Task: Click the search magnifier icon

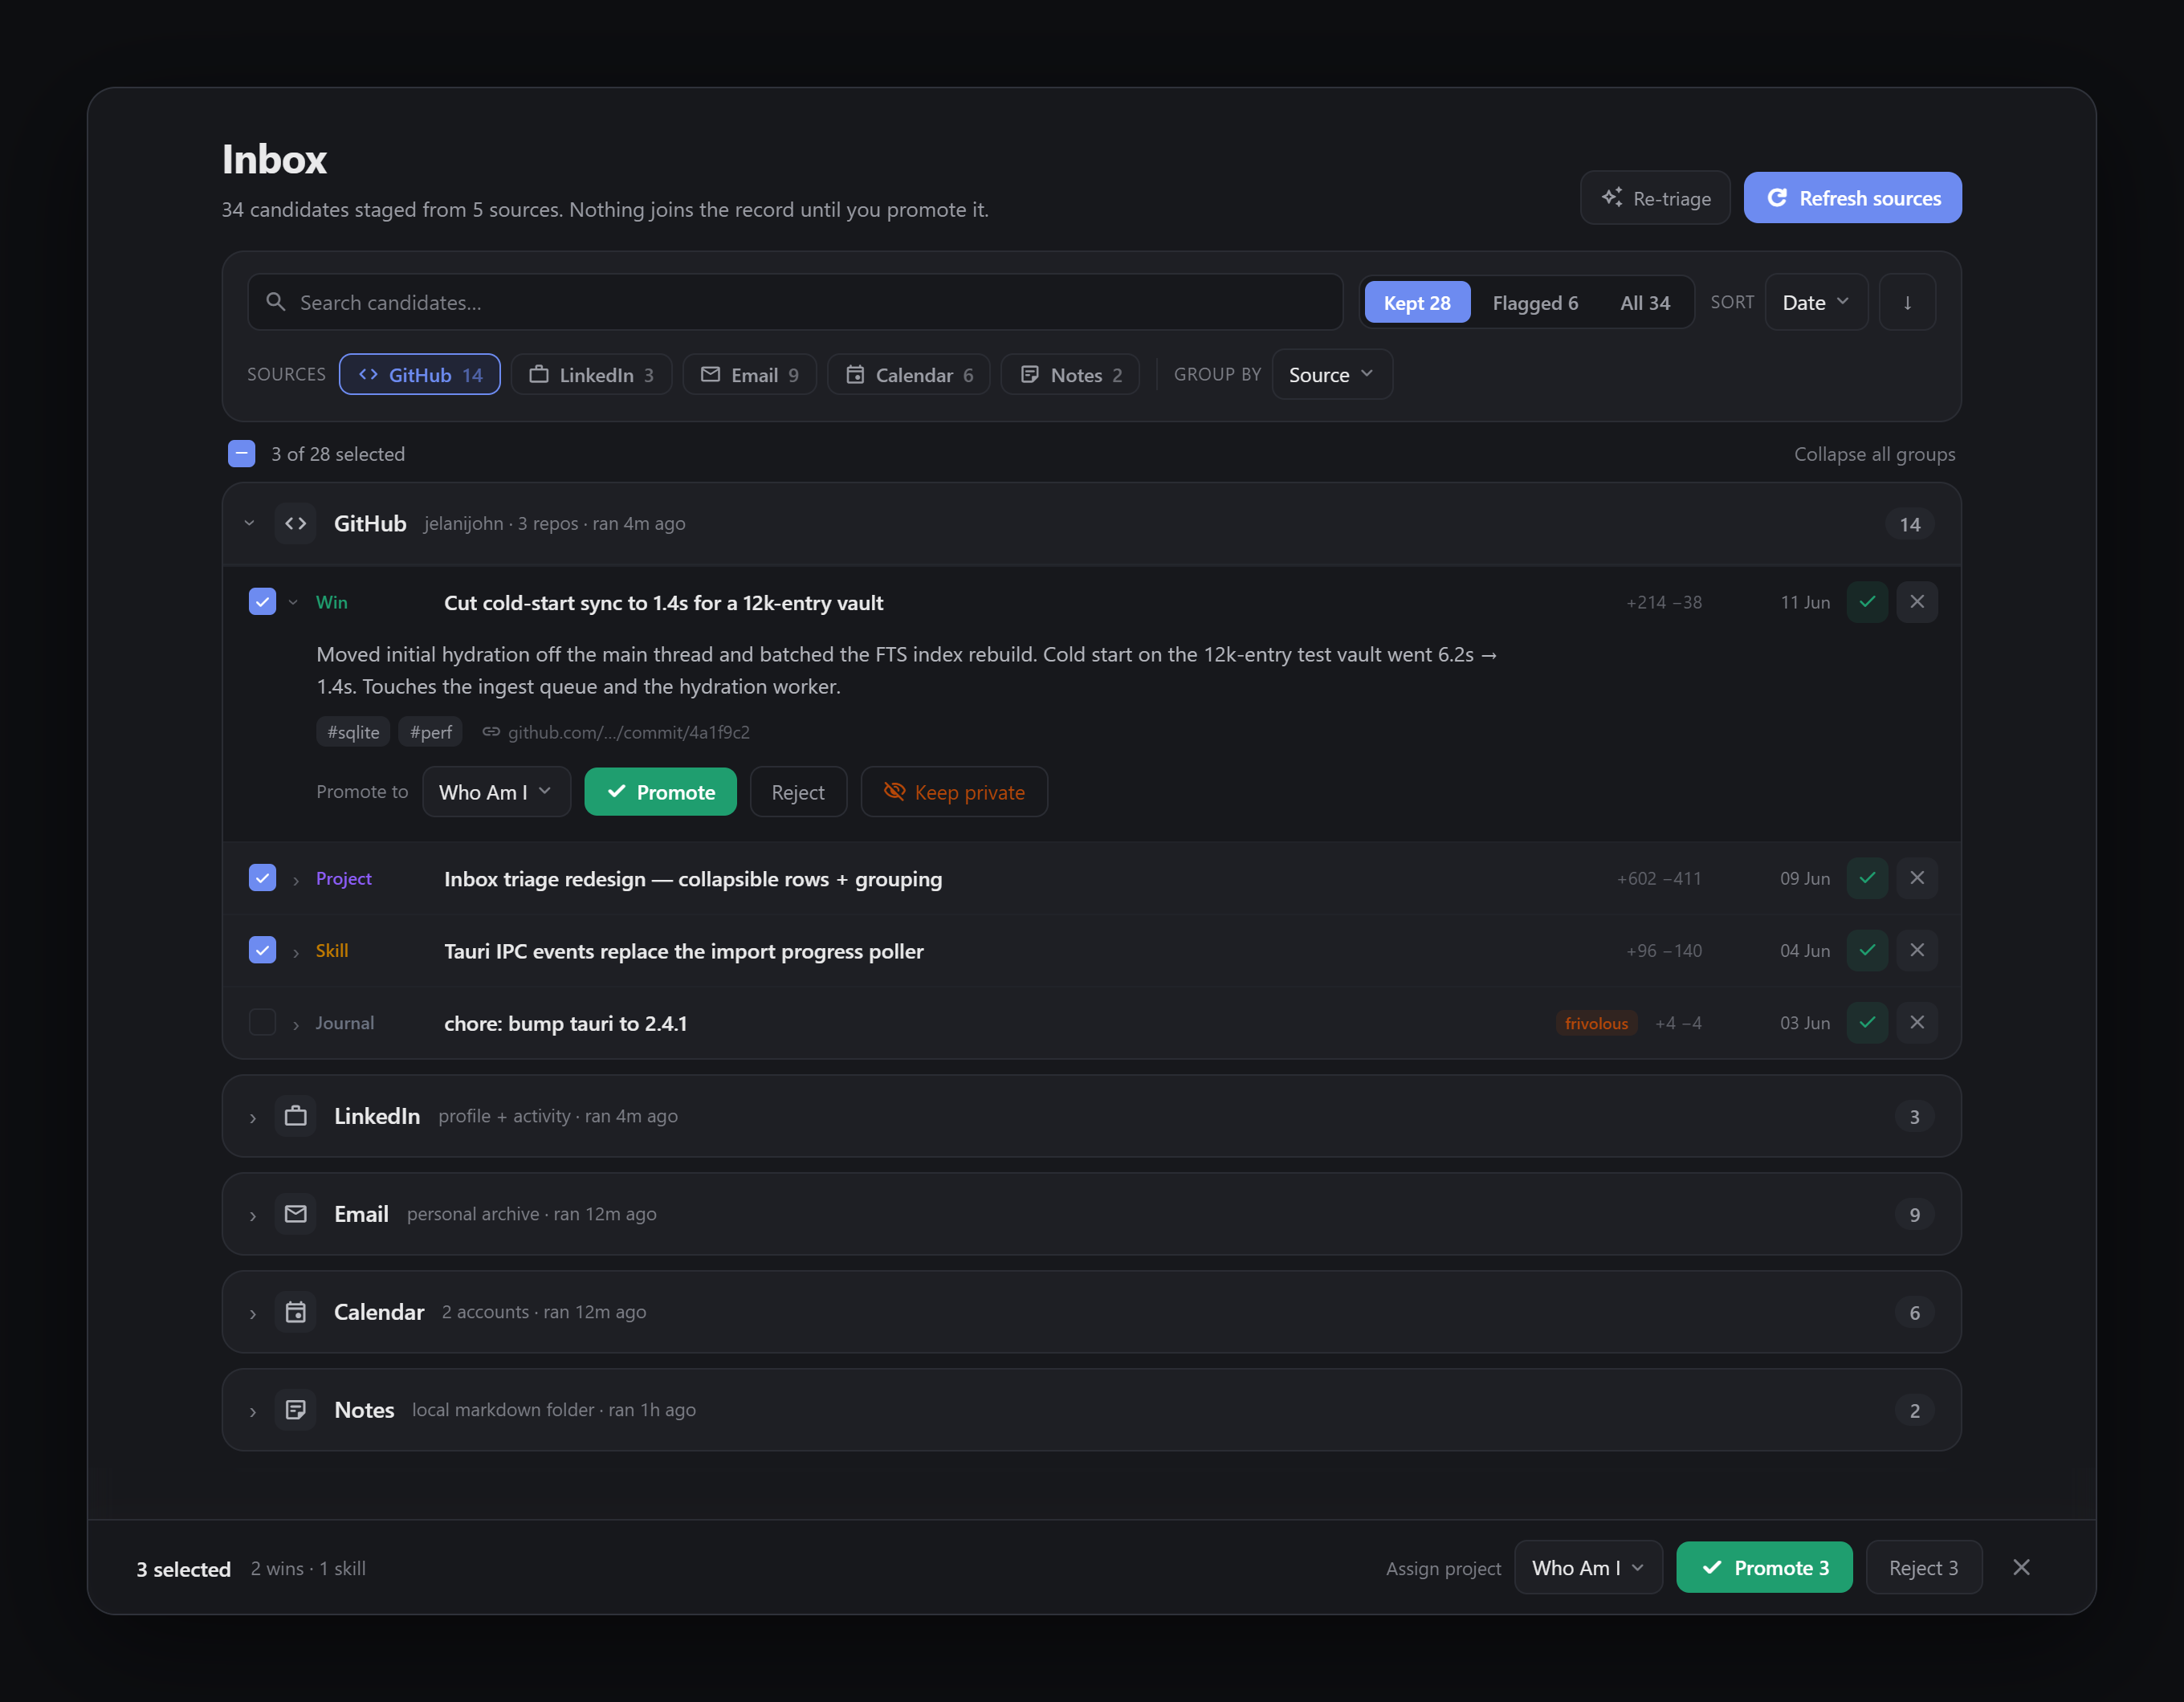Action: click(275, 302)
